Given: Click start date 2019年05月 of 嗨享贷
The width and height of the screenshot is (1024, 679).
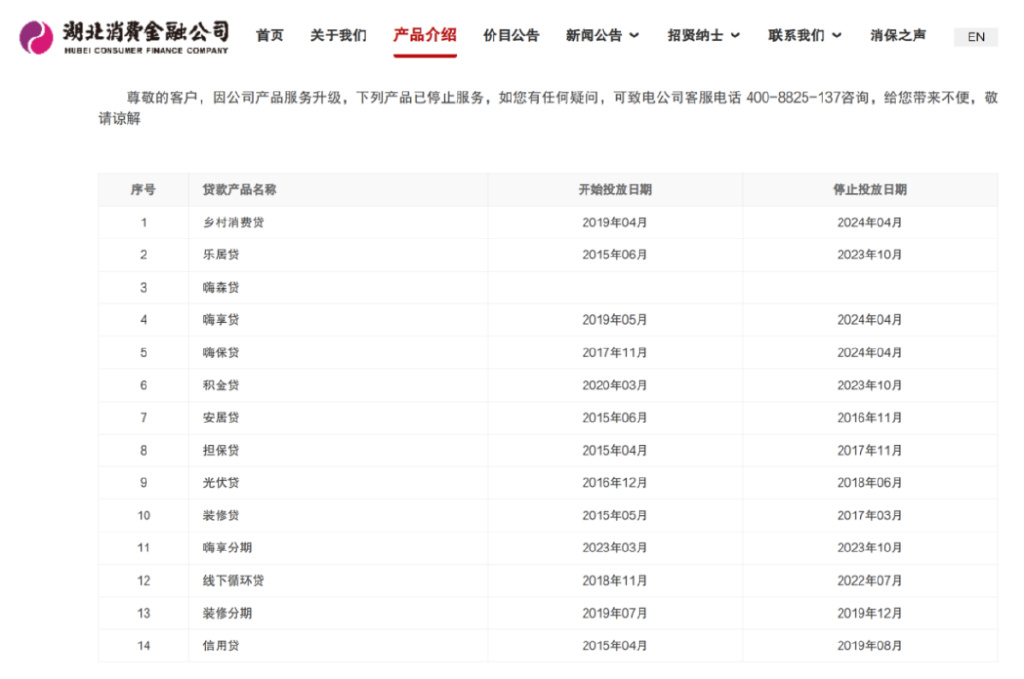Looking at the screenshot, I should [615, 320].
